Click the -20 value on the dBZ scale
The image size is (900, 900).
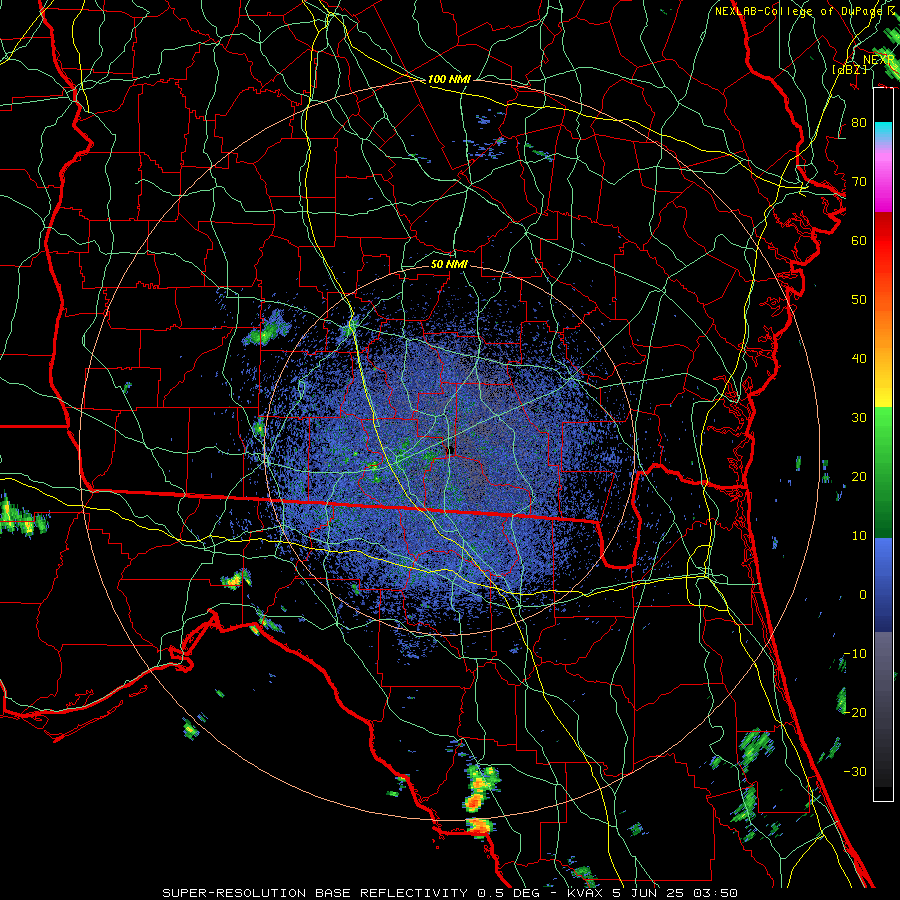click(855, 712)
